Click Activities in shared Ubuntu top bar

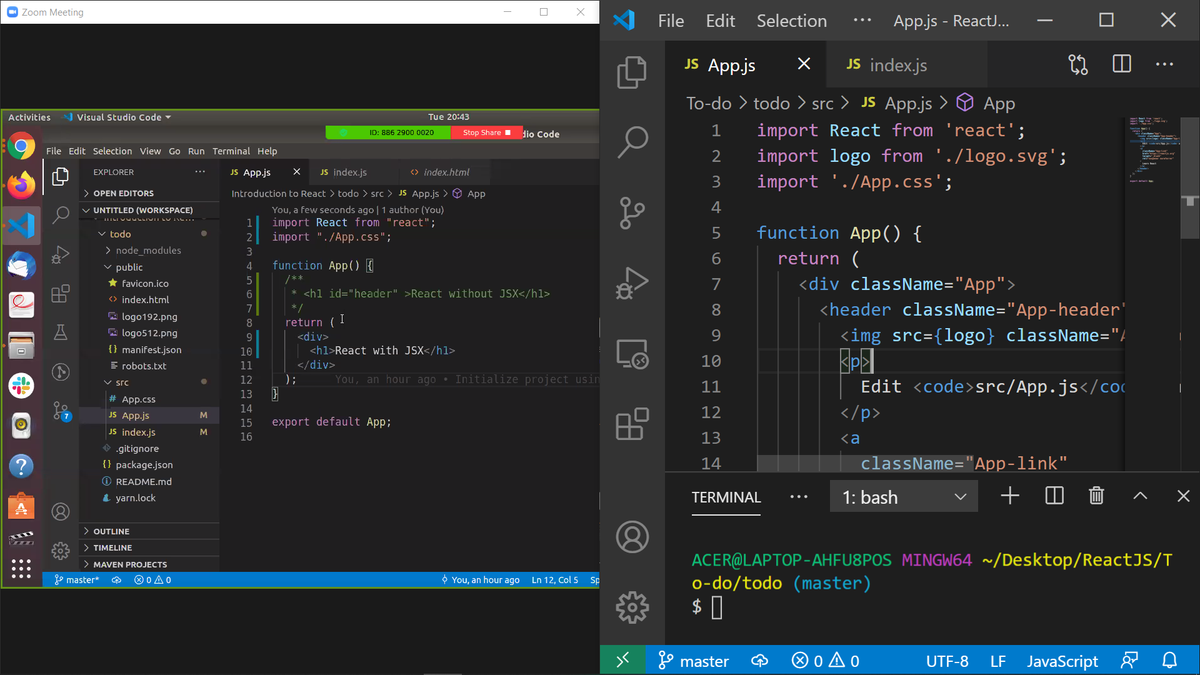coord(29,117)
